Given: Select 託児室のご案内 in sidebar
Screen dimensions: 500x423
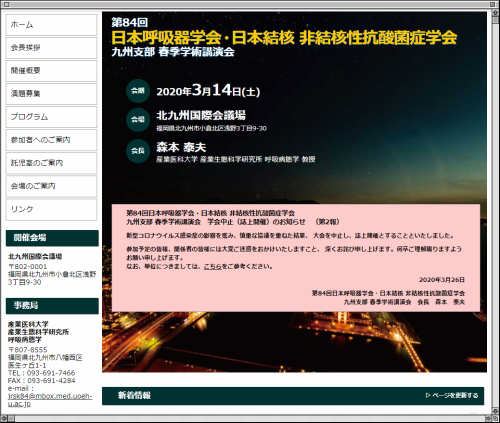Looking at the screenshot, I should pyautogui.click(x=51, y=163).
